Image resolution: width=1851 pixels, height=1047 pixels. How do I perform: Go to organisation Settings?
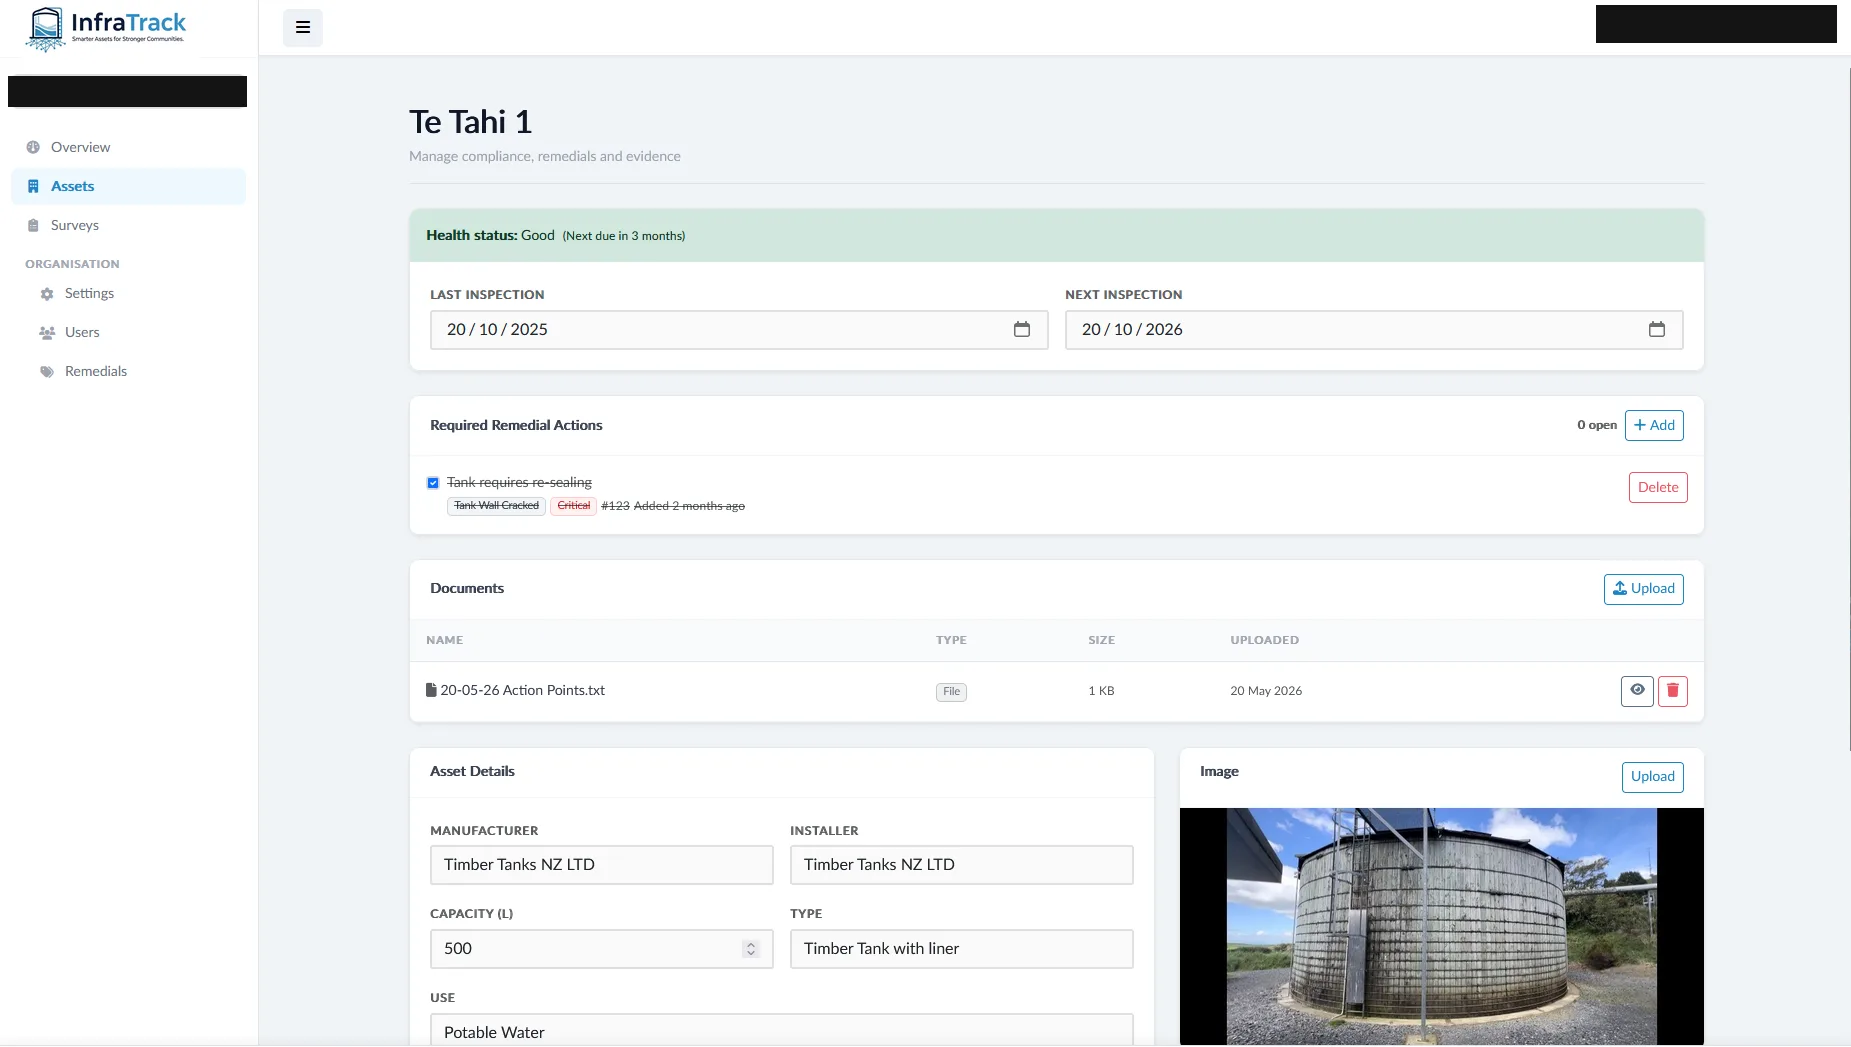tap(89, 293)
